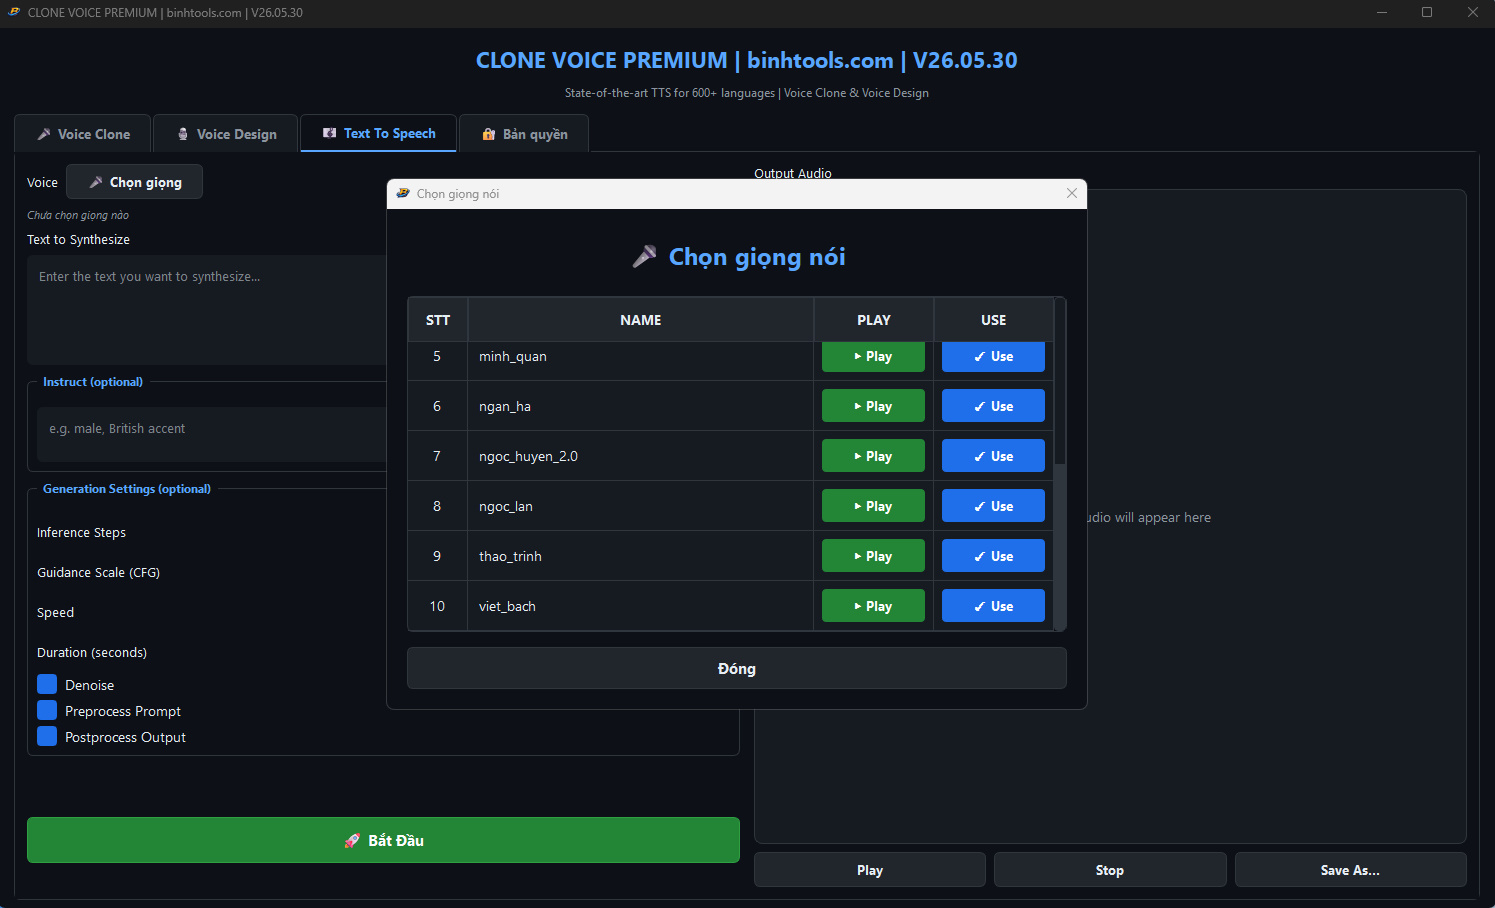Screen dimensions: 1495x908
Task: Click the output audio Stop button
Action: (1110, 870)
